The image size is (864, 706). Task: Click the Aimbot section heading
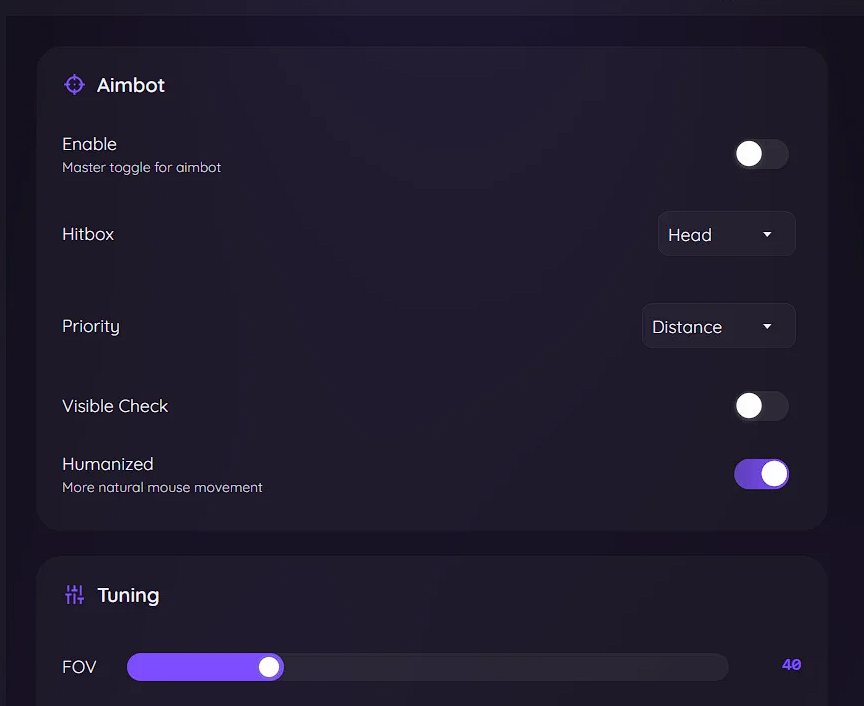pyautogui.click(x=131, y=85)
